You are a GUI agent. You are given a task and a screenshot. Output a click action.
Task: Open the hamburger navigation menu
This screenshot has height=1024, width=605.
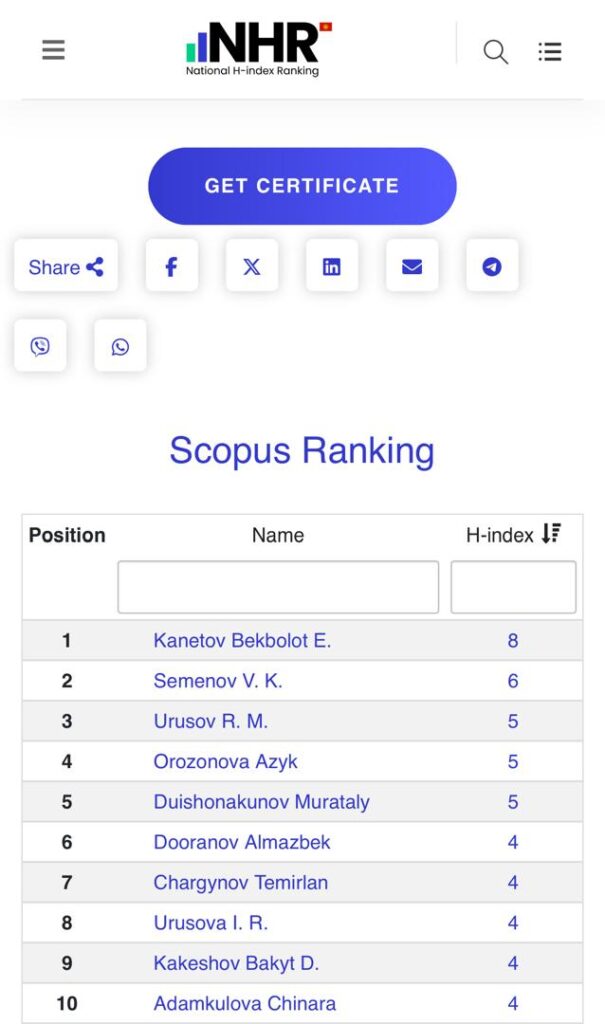(x=53, y=50)
